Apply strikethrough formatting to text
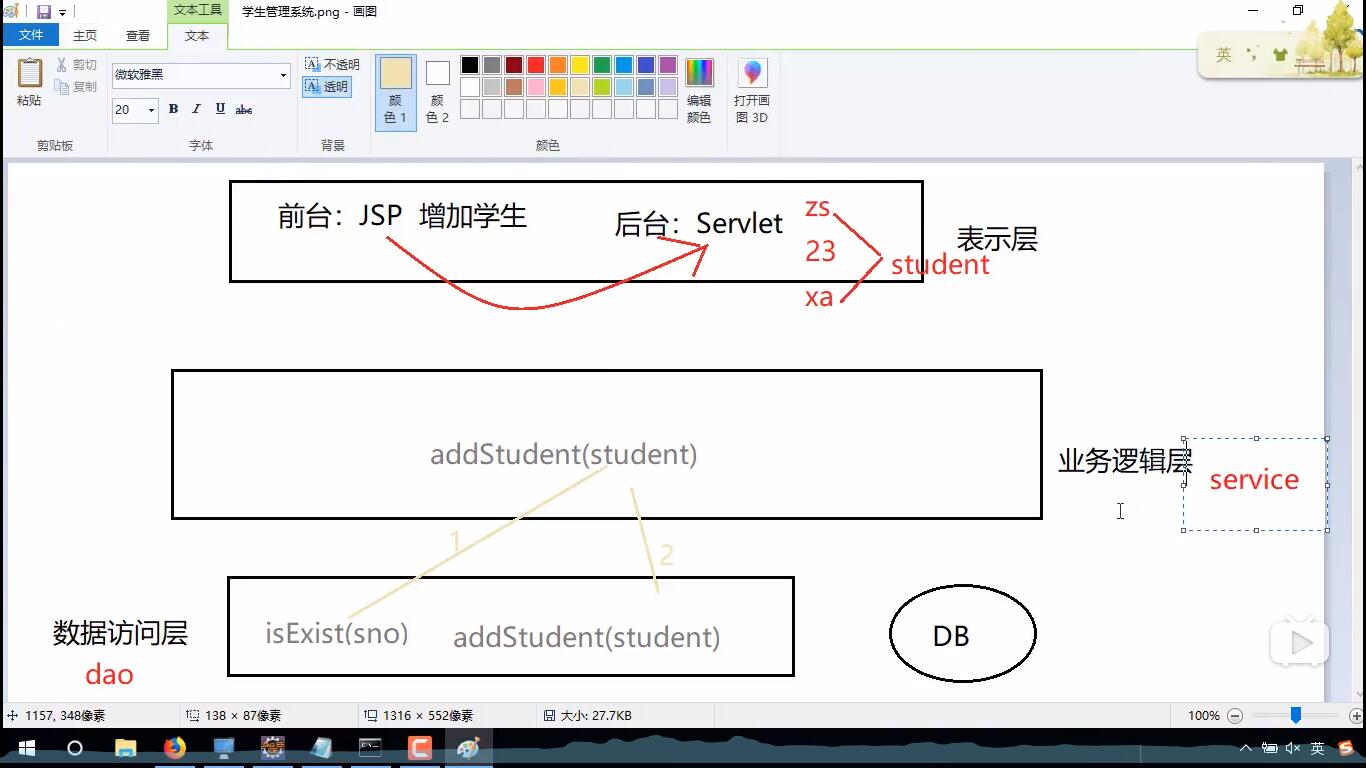 [243, 109]
